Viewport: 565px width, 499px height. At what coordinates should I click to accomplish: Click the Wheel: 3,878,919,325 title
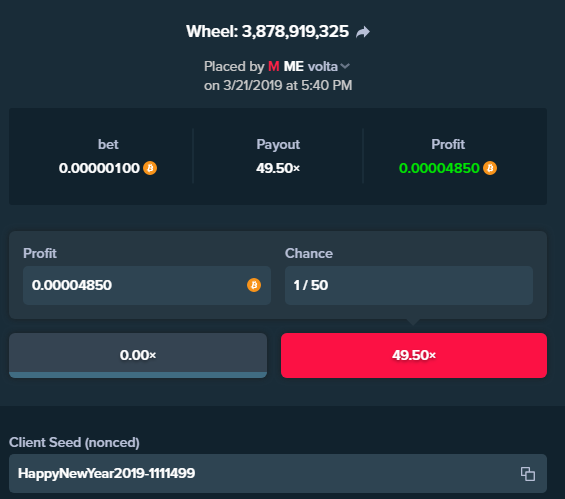(267, 32)
